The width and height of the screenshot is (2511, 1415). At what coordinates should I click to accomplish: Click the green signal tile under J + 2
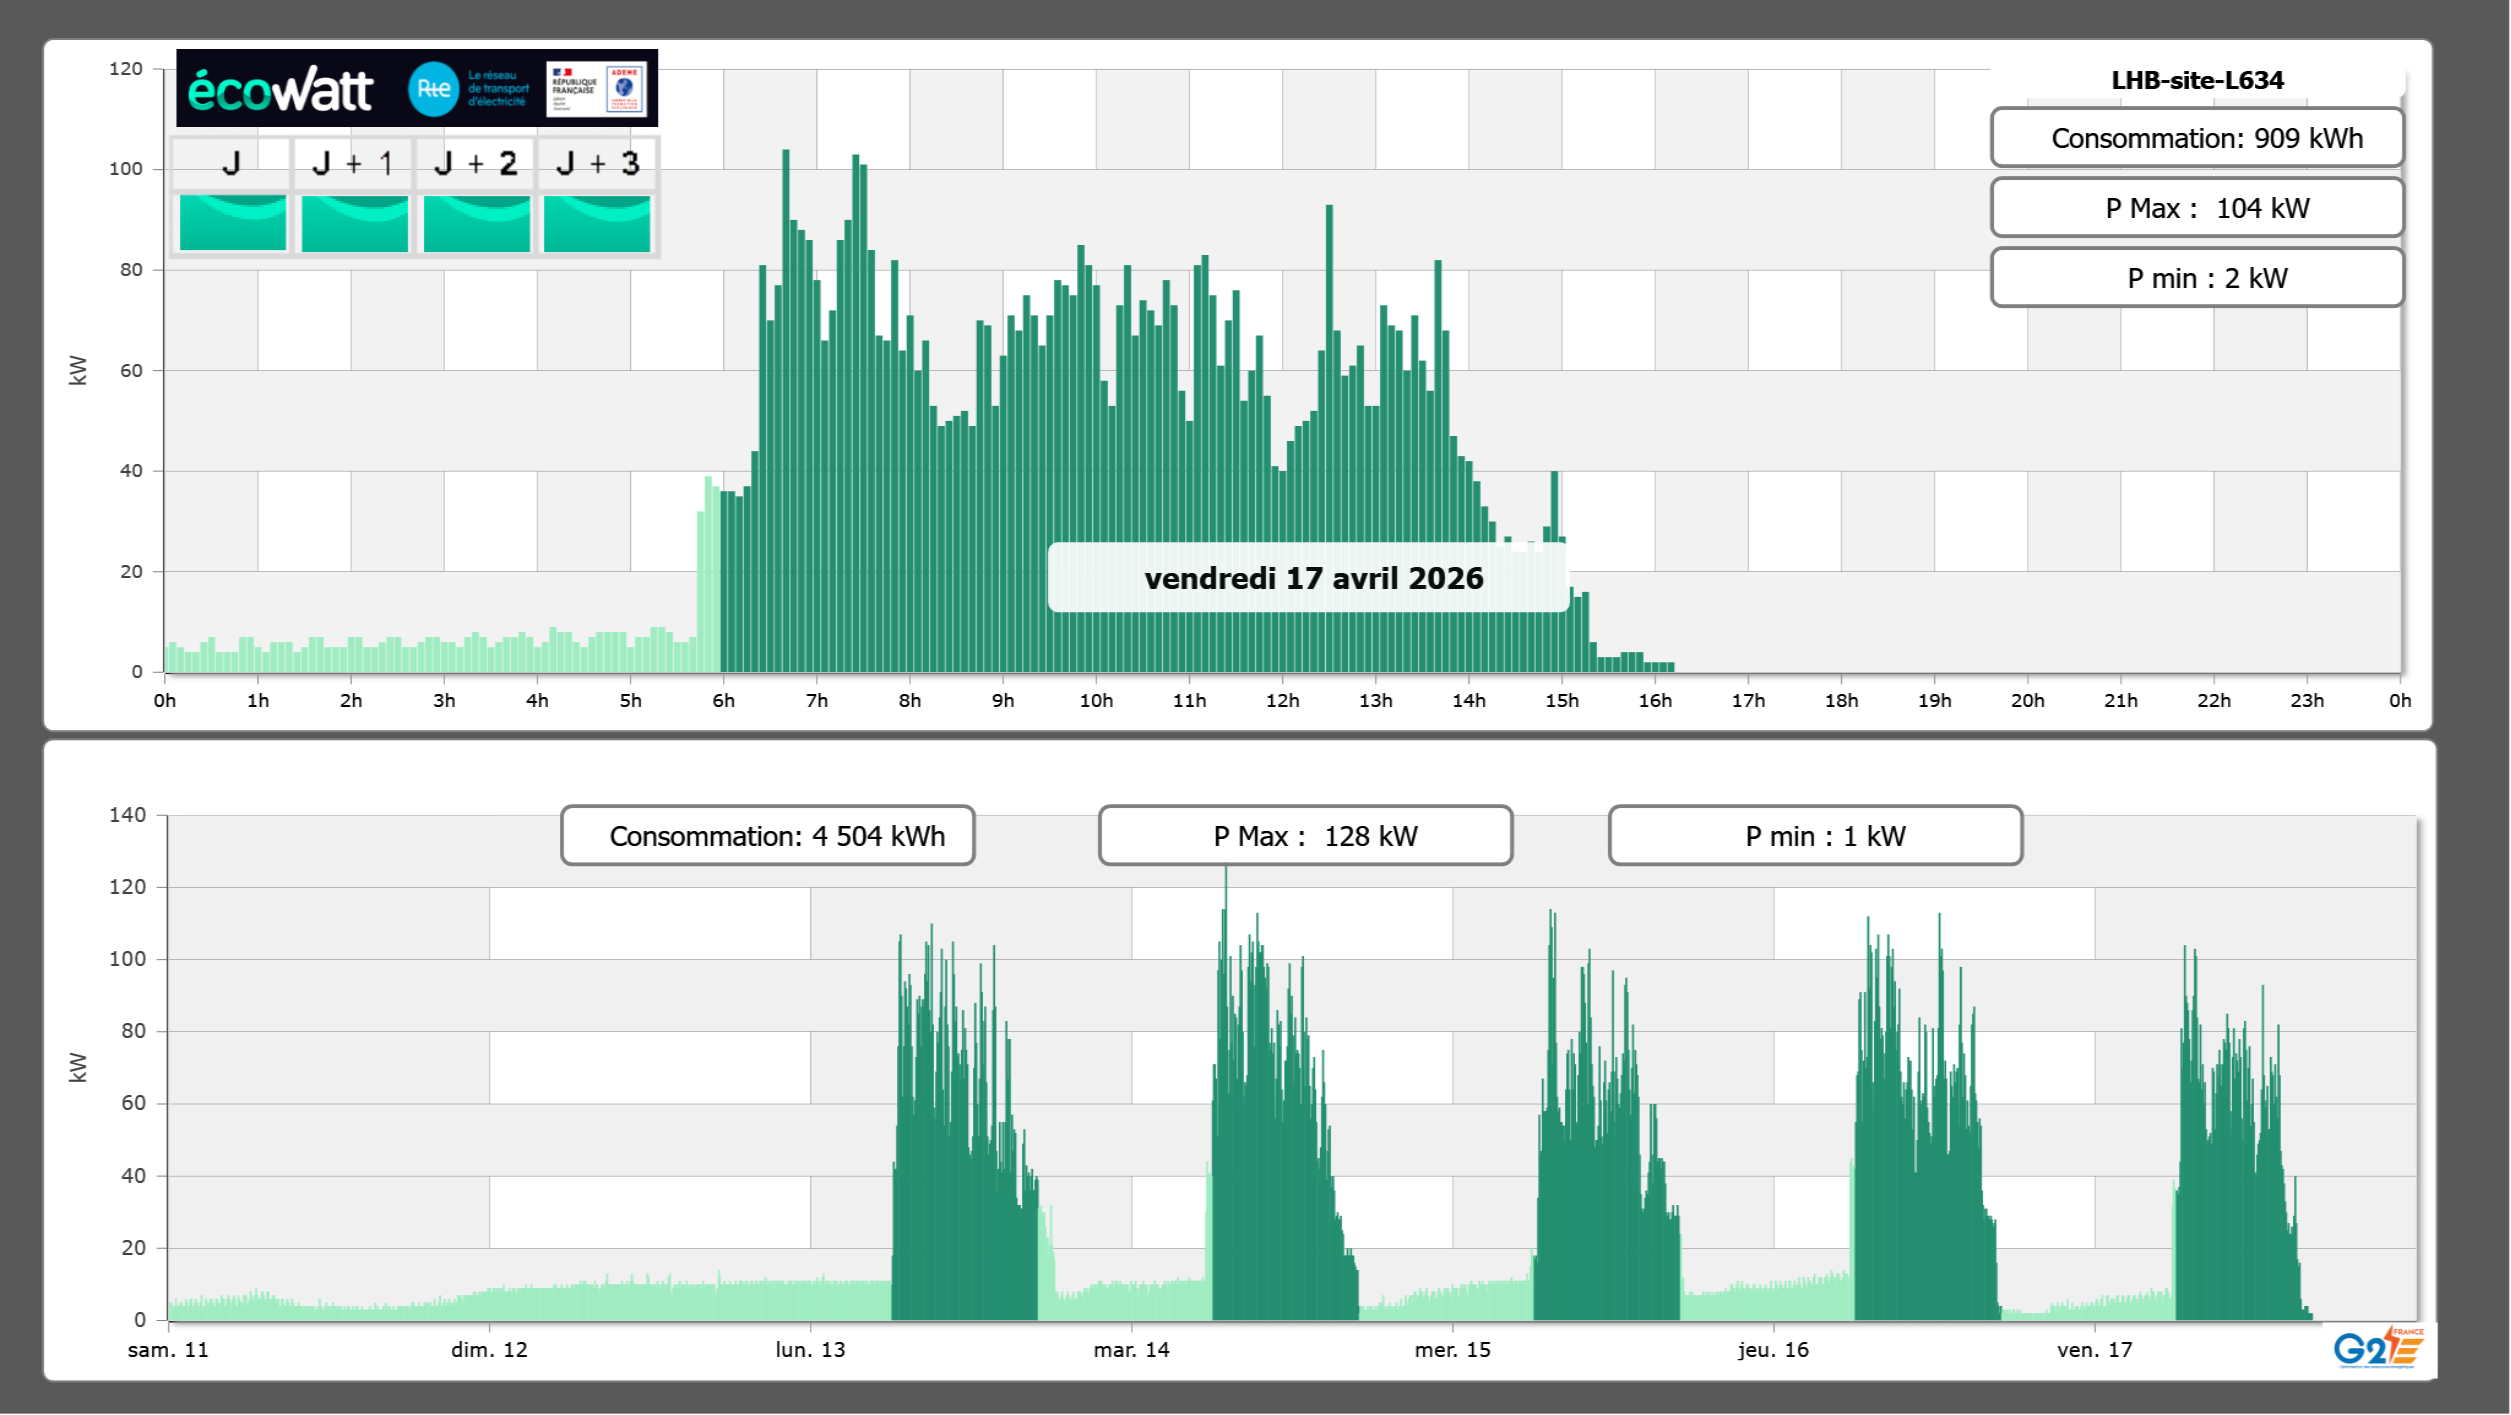pos(476,223)
